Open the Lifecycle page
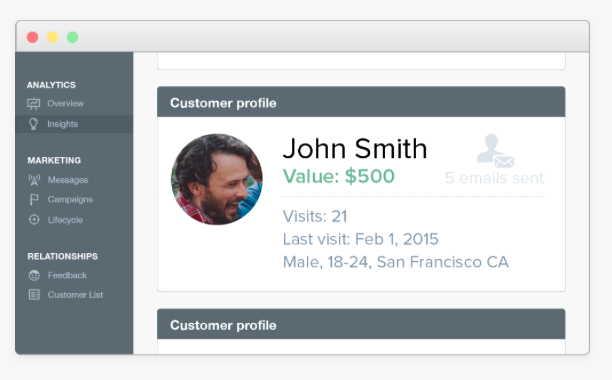The width and height of the screenshot is (612, 380). click(65, 220)
